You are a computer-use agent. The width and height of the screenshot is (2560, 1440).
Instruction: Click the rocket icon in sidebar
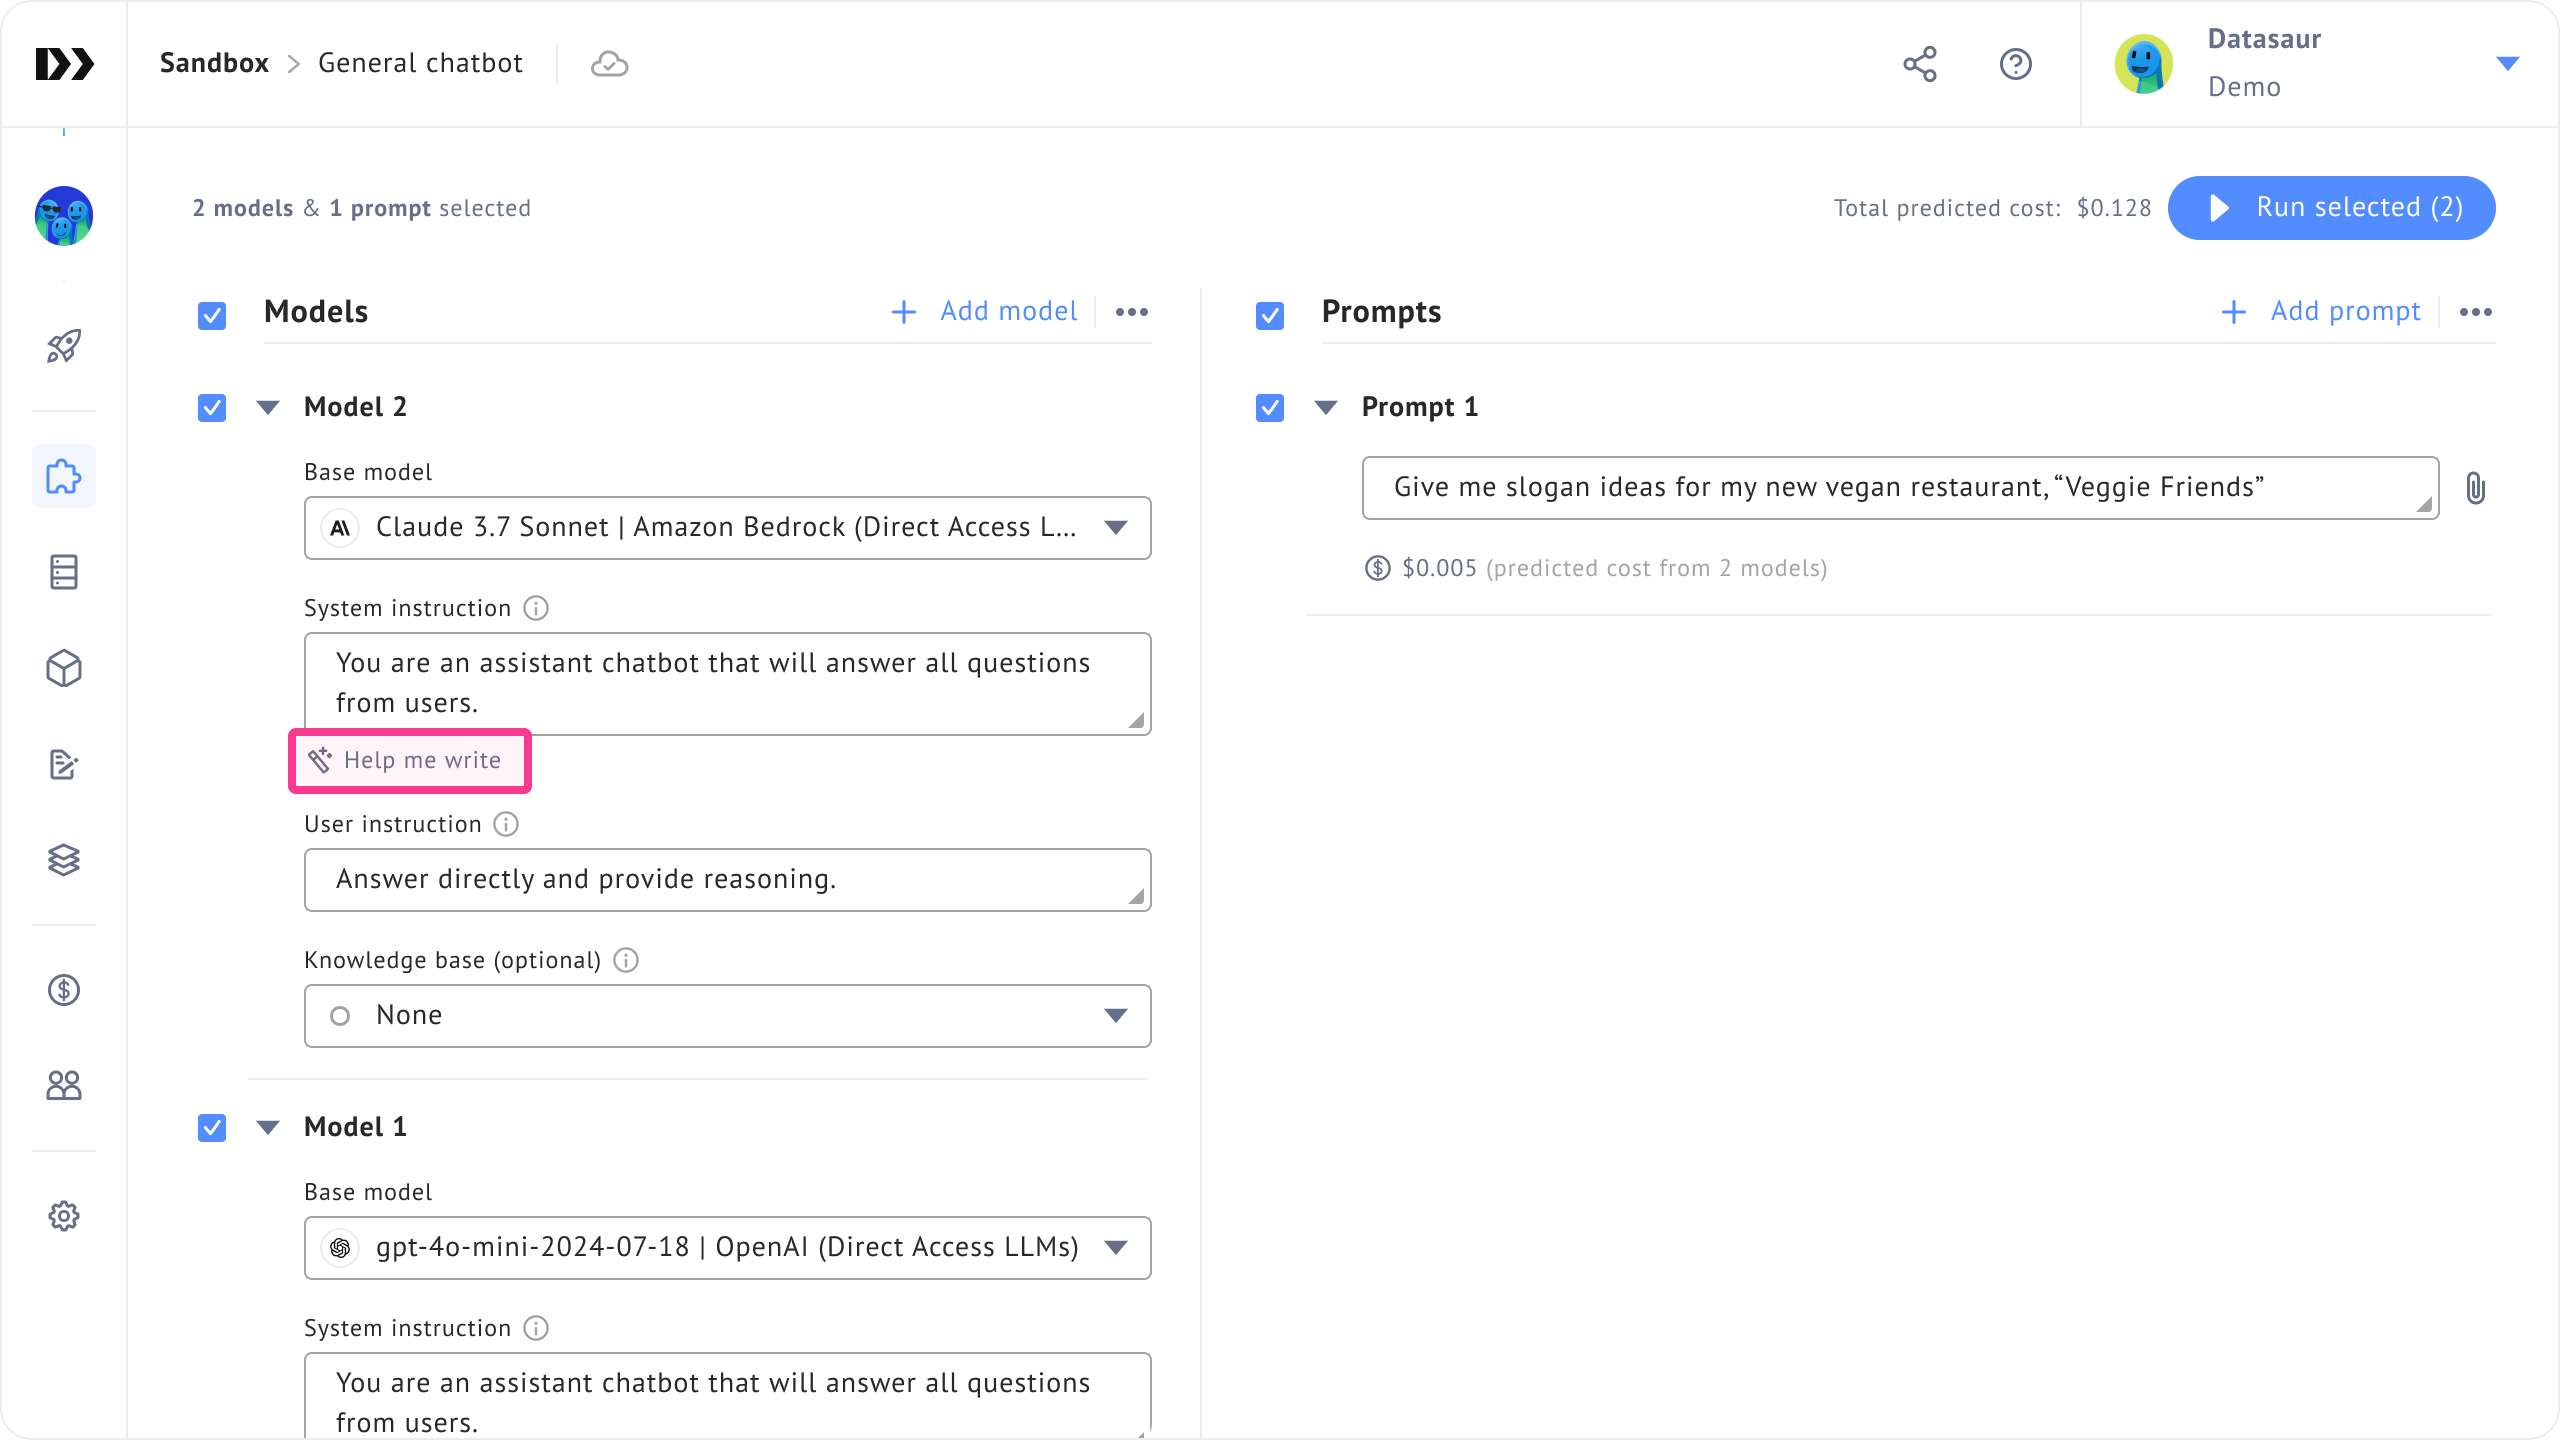[64, 346]
